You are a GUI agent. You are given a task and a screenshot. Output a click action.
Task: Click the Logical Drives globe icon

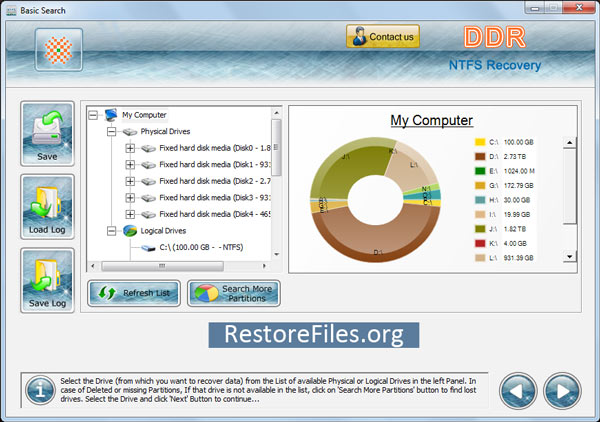tap(130, 231)
